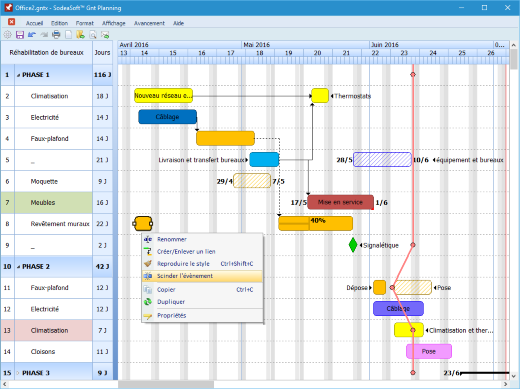
Task: Click the blue Undo arrow icon
Action: (32, 35)
